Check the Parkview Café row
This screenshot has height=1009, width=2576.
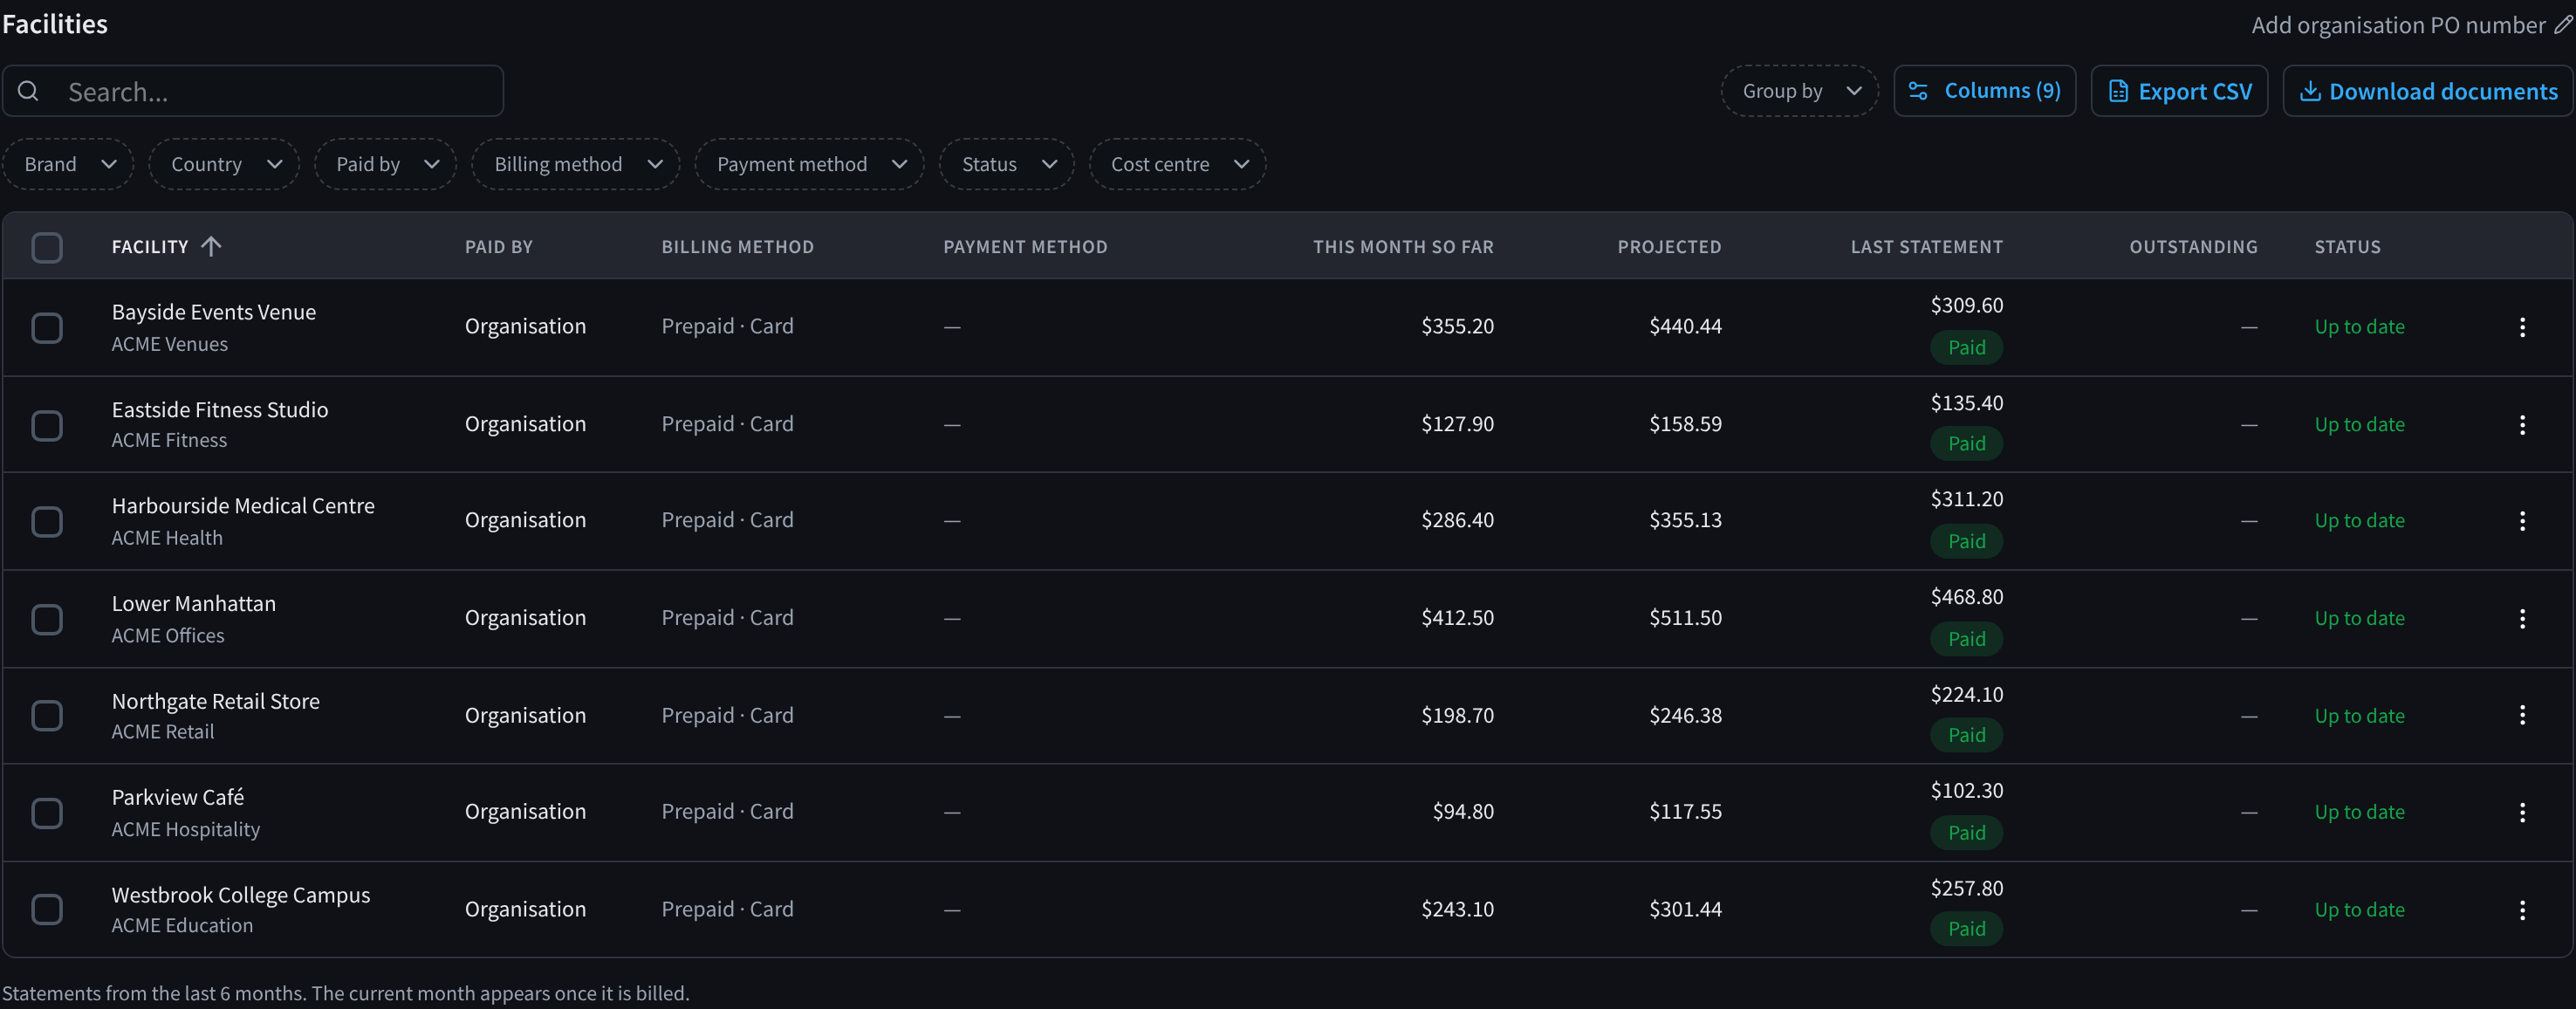47,812
